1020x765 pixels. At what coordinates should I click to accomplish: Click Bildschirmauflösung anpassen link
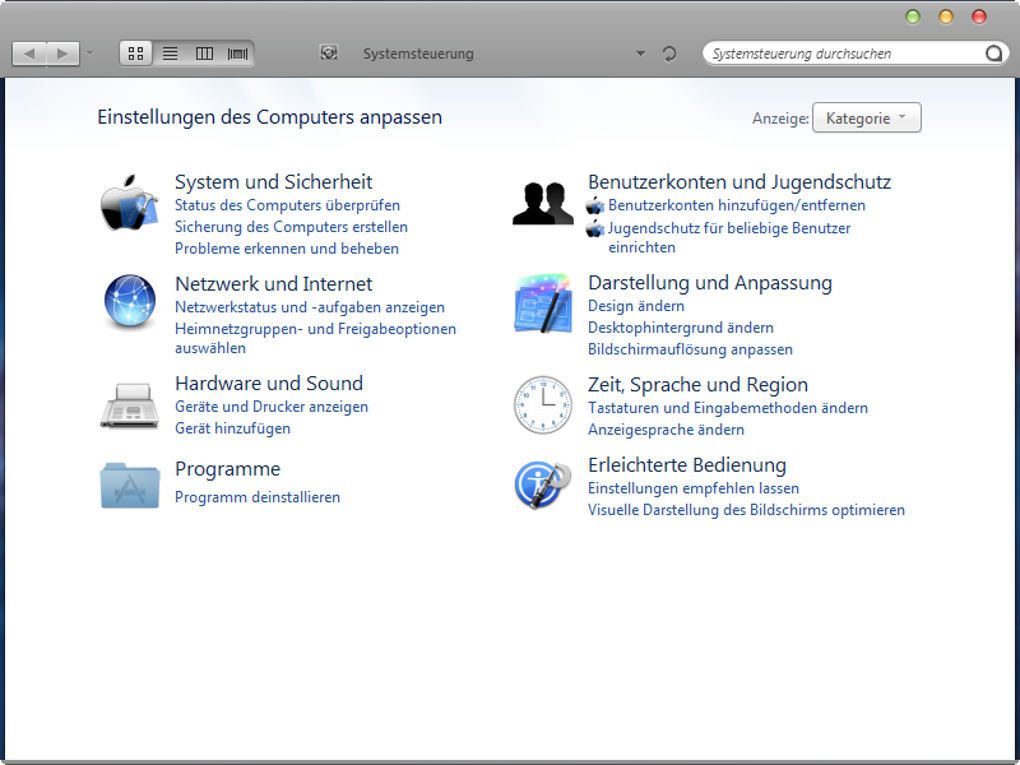pos(690,349)
